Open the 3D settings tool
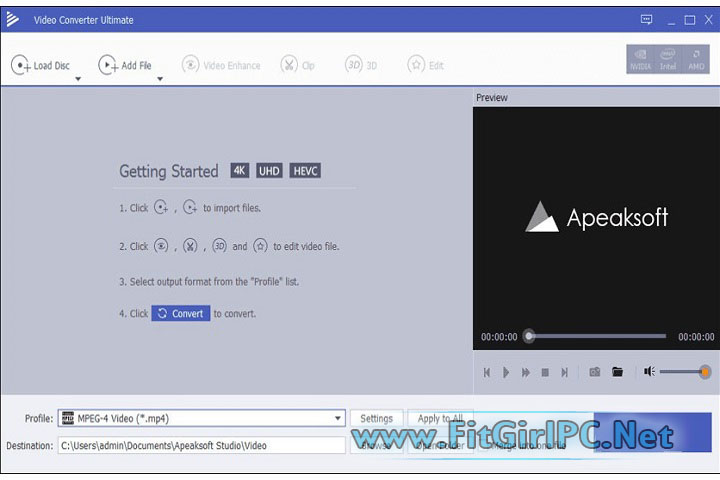The width and height of the screenshot is (720, 480). 353,65
